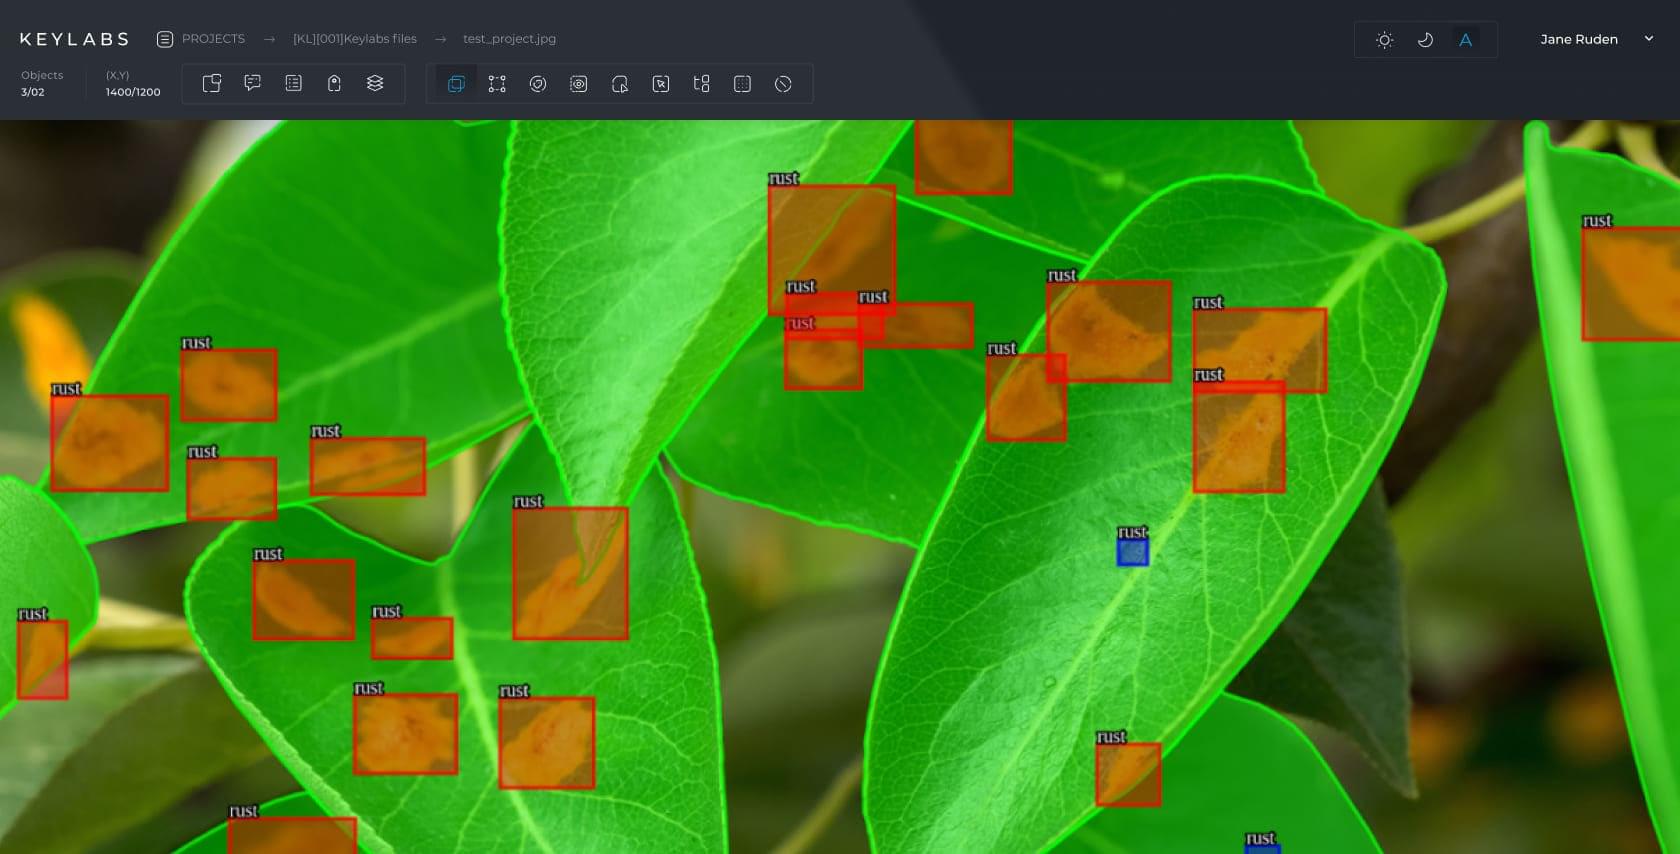The height and width of the screenshot is (854, 1680).
Task: Click the tag label icon
Action: pyautogui.click(x=334, y=83)
